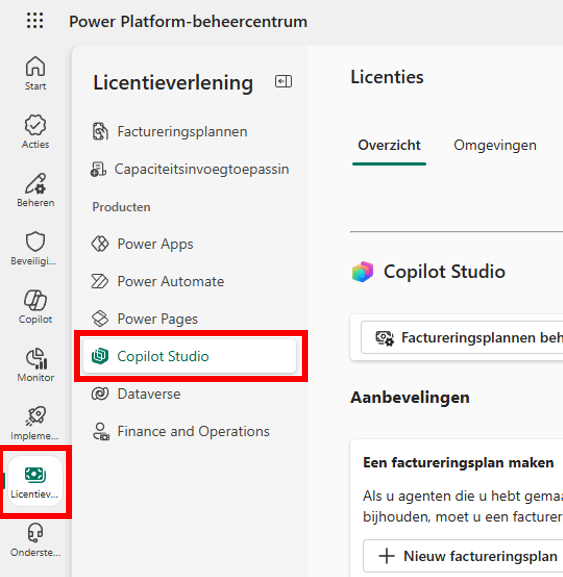Image resolution: width=563 pixels, height=577 pixels.
Task: Select Power Apps under Producten
Action: point(190,244)
